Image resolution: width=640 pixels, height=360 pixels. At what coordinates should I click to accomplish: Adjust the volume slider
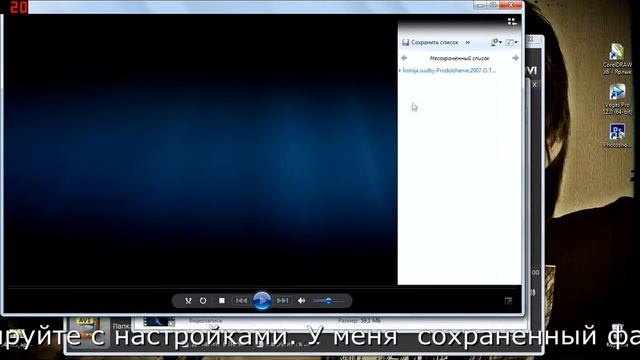pyautogui.click(x=328, y=301)
